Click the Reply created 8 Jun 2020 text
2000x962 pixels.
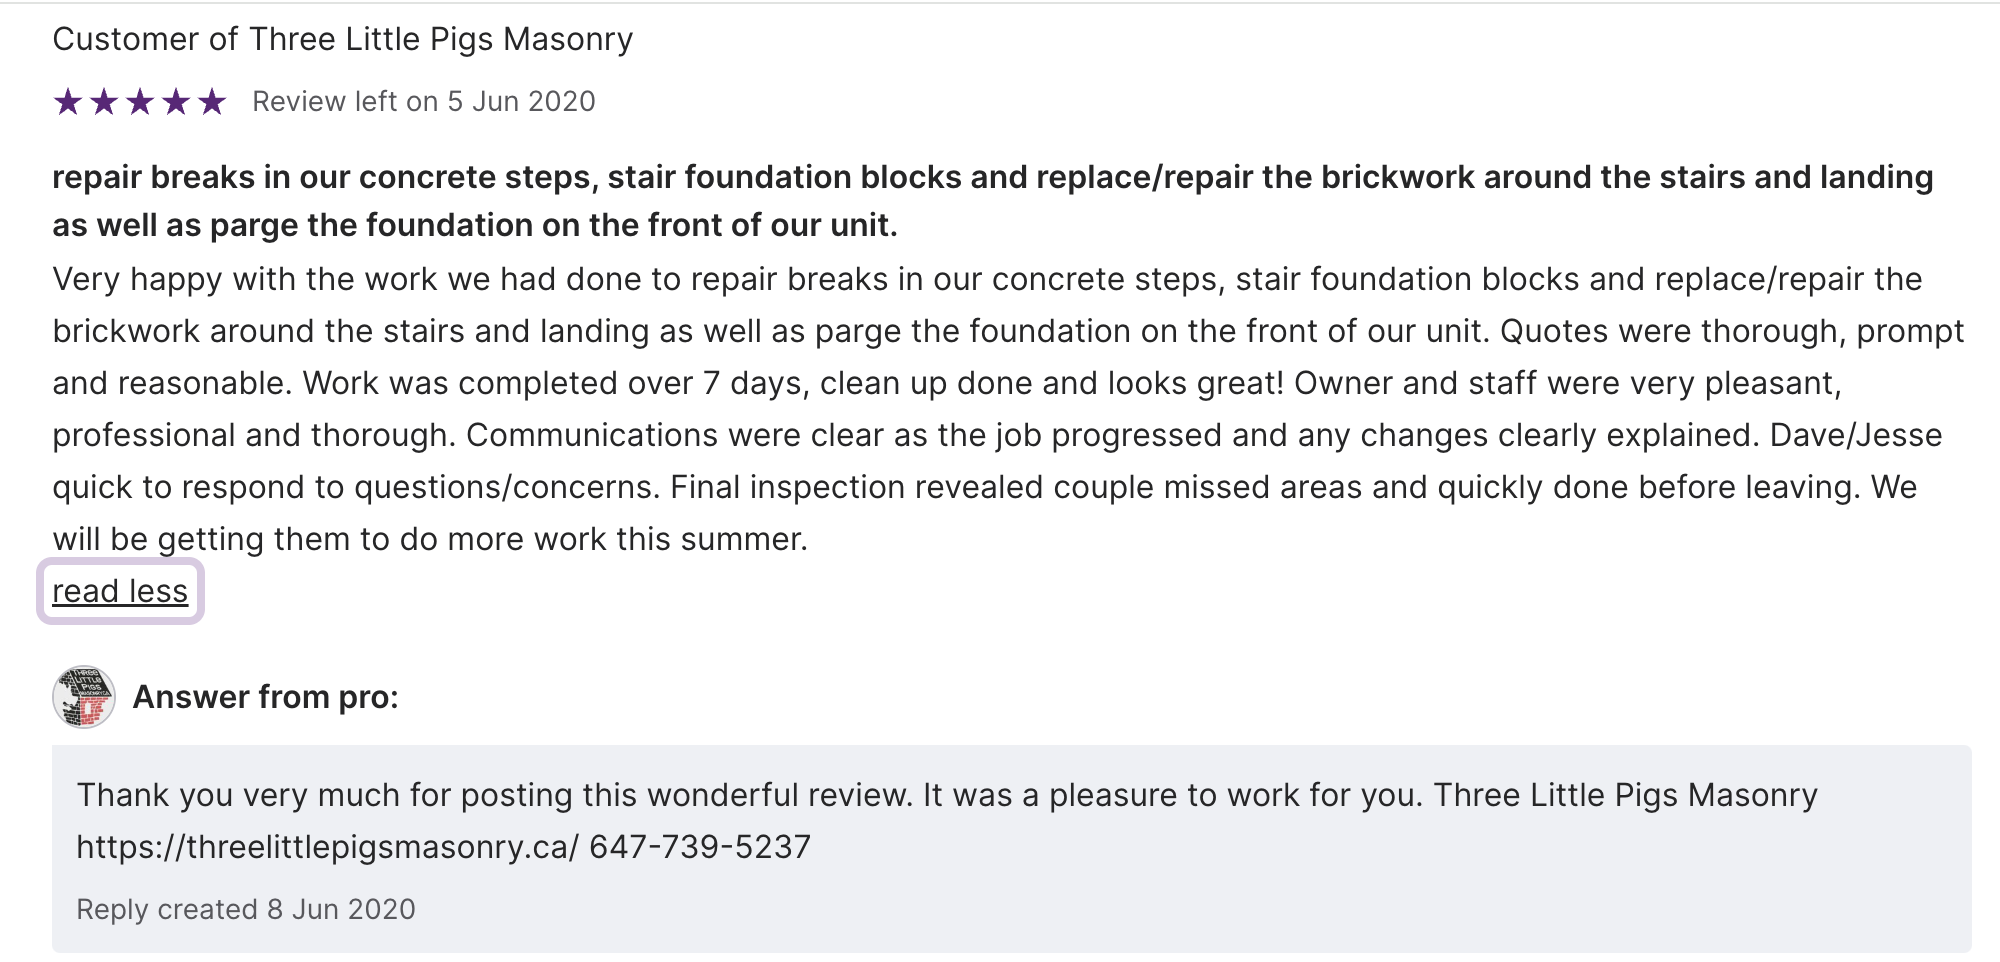pyautogui.click(x=246, y=909)
